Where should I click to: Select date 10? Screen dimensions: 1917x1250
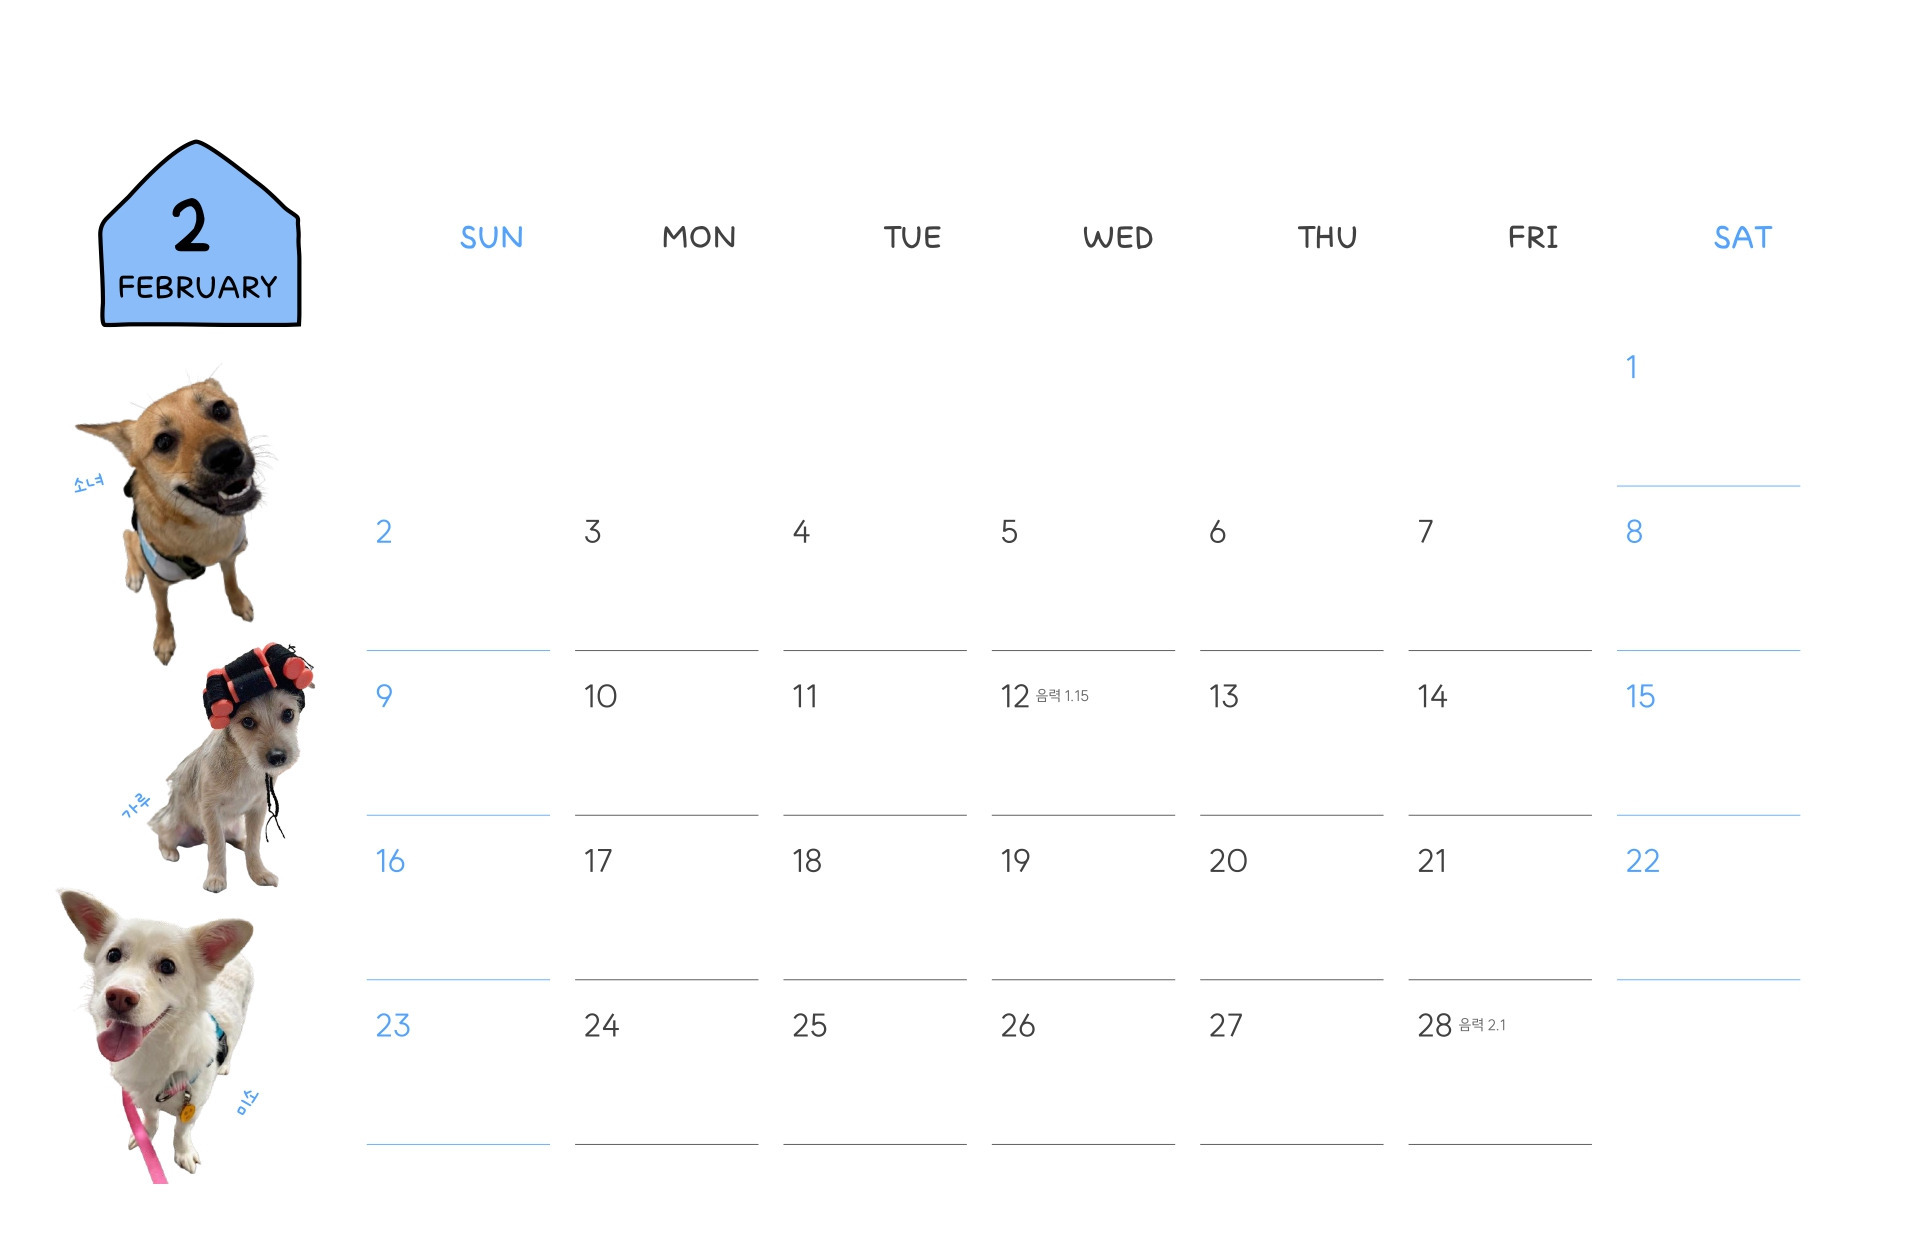tap(600, 696)
